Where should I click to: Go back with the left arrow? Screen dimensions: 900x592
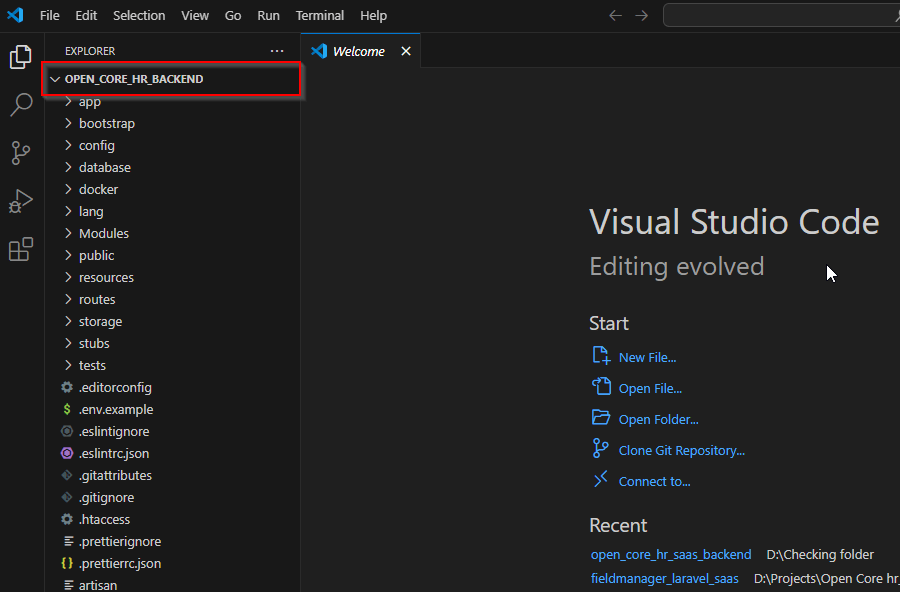(615, 16)
